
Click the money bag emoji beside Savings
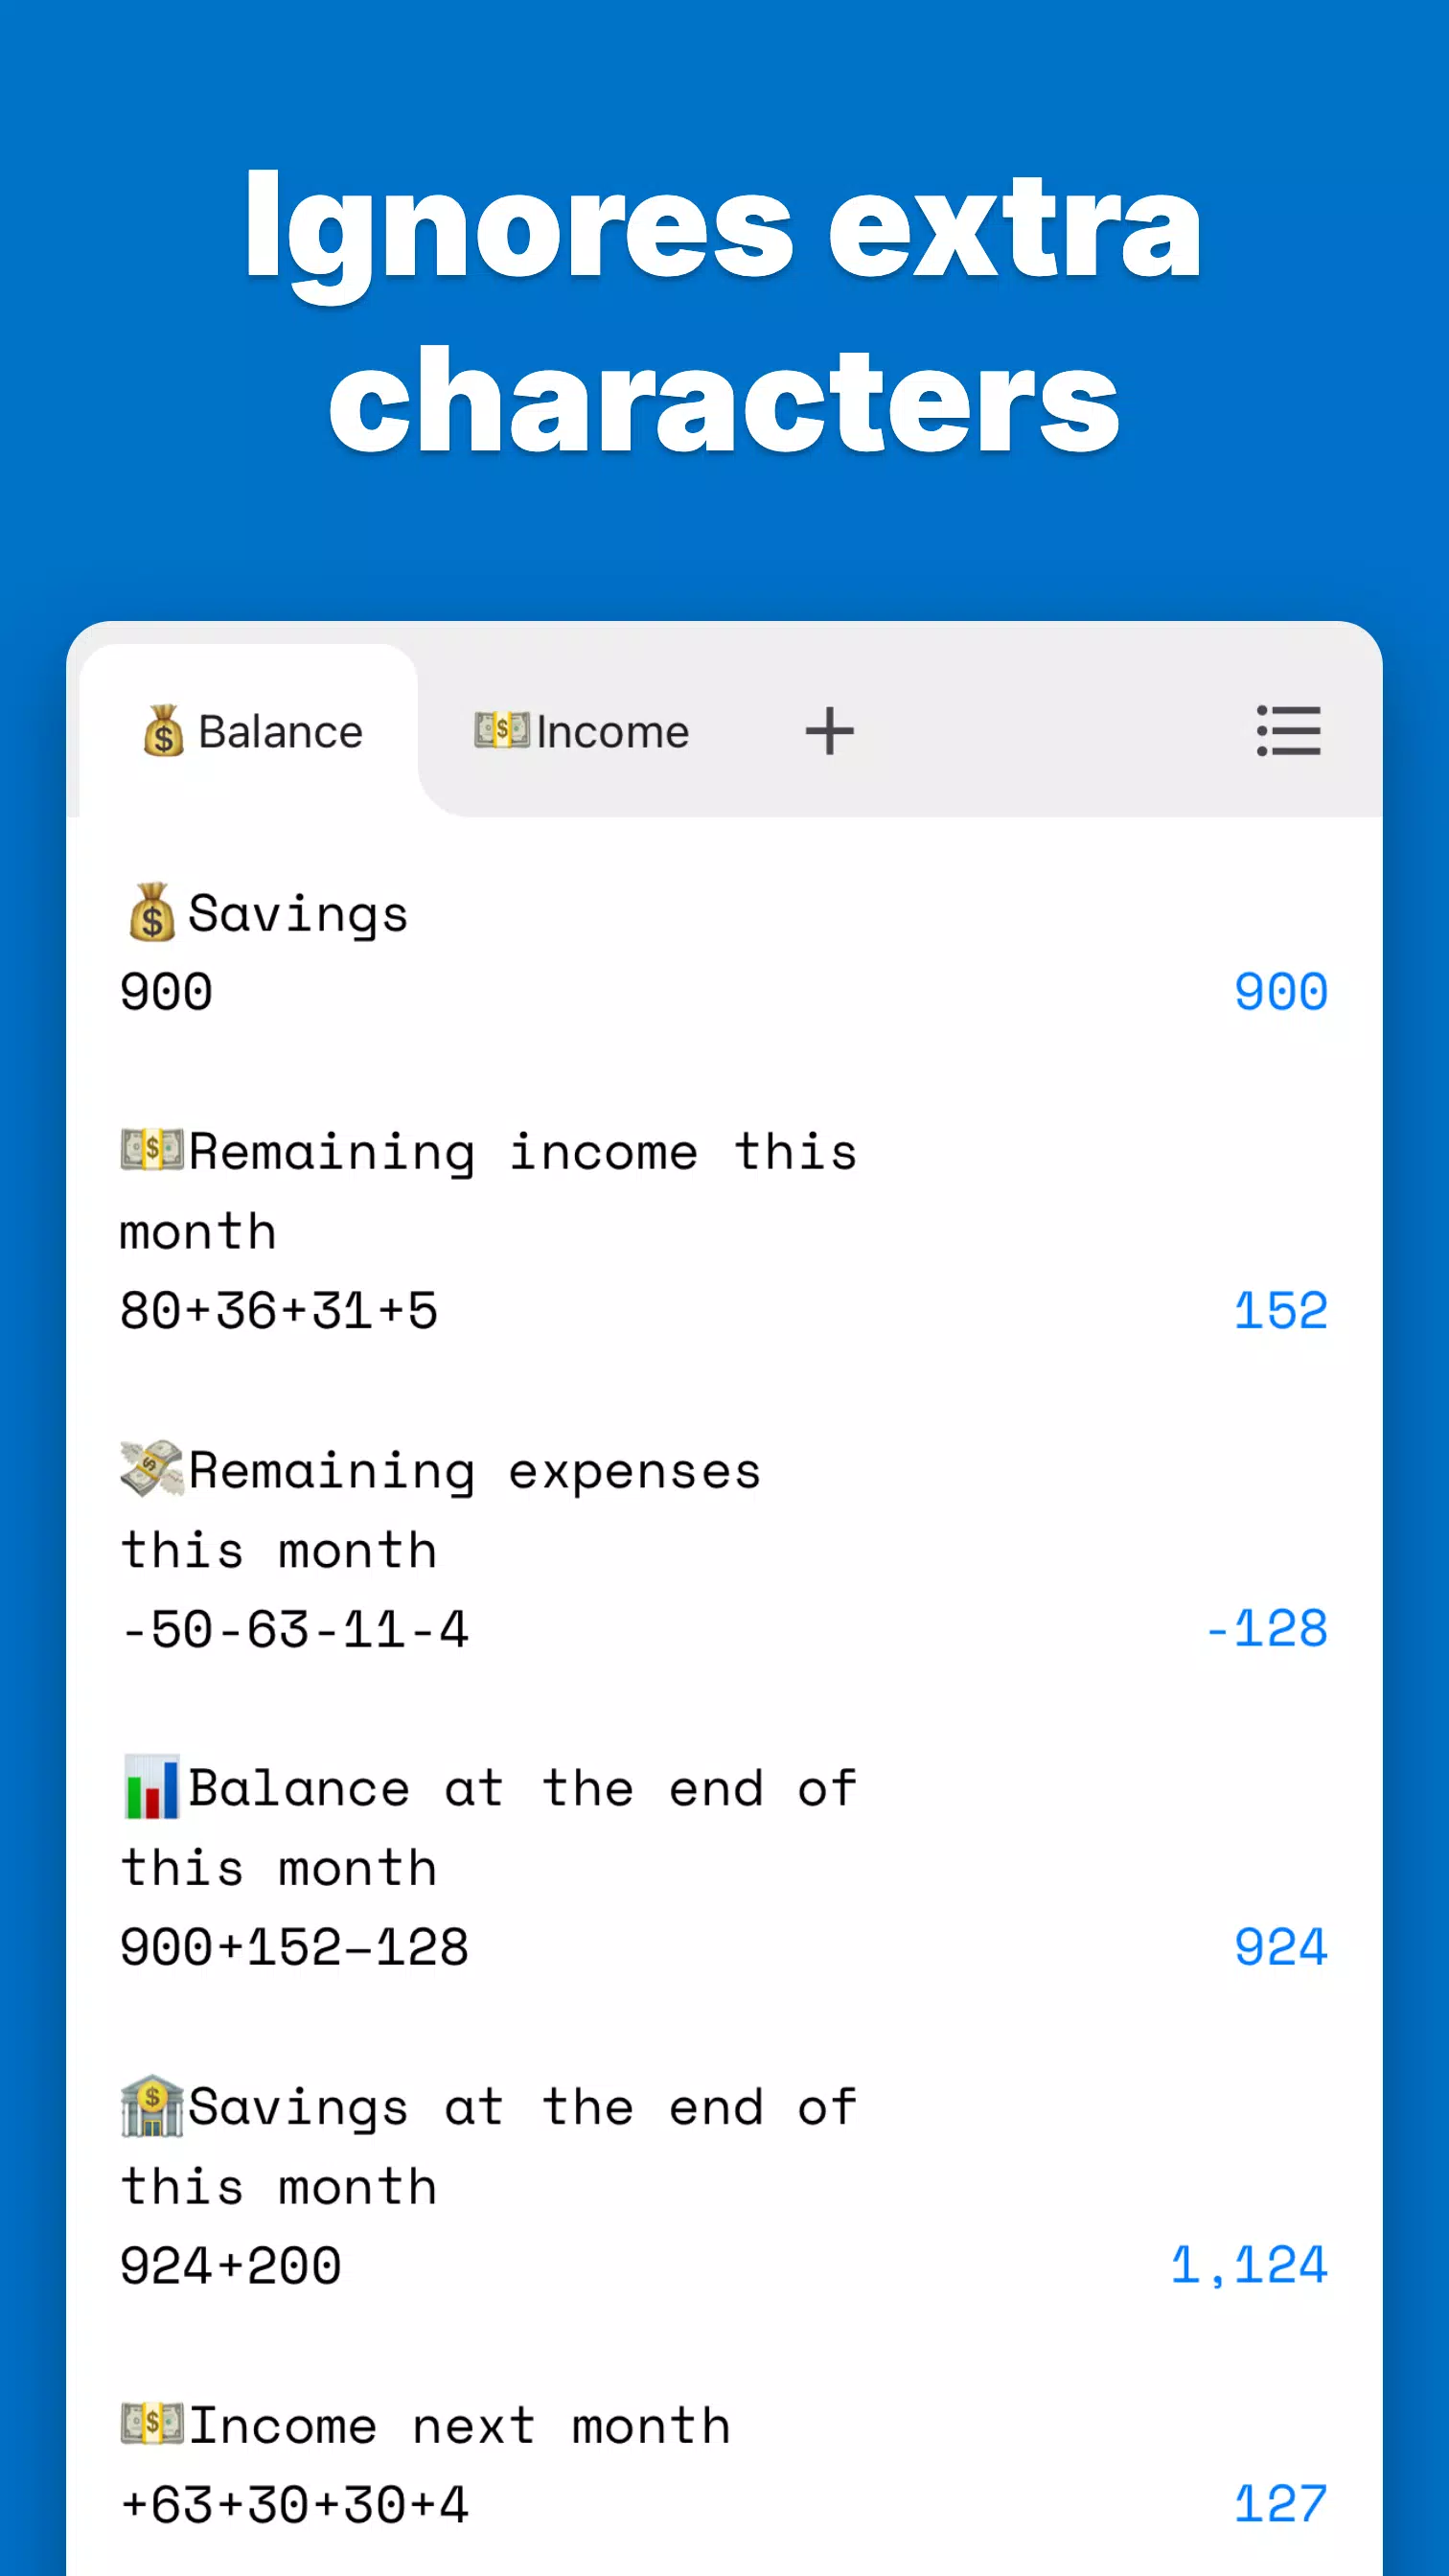pos(152,912)
